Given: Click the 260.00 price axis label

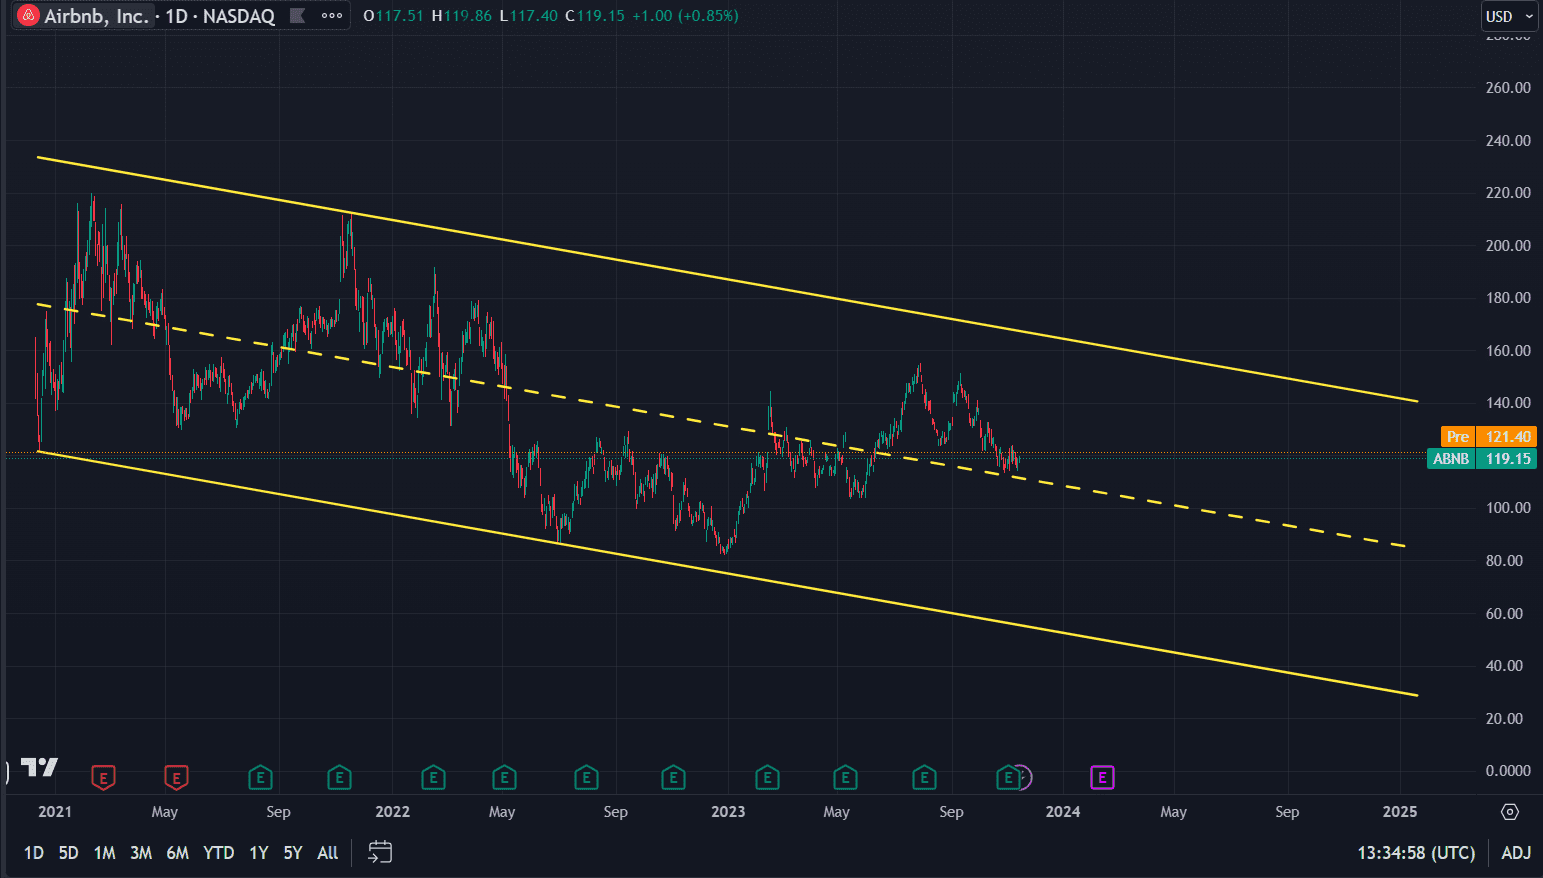Looking at the screenshot, I should pyautogui.click(x=1508, y=88).
